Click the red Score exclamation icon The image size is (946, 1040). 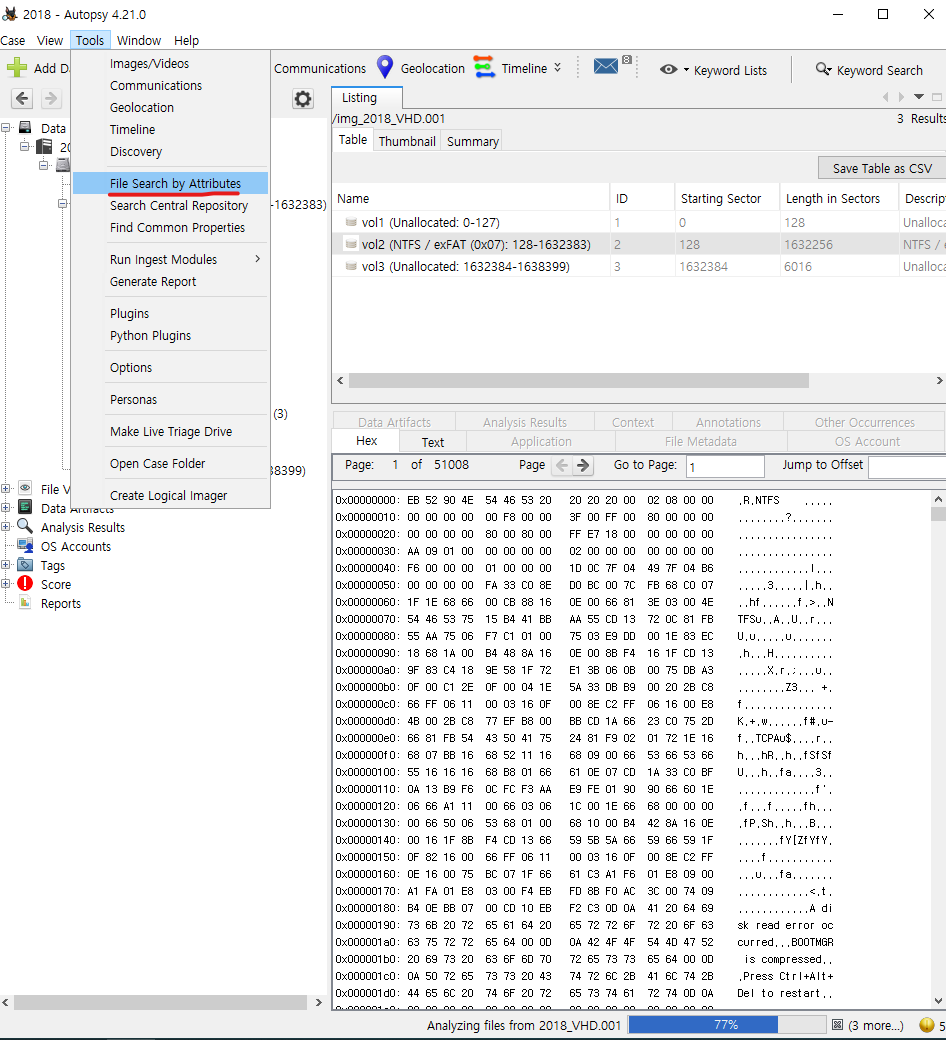coord(25,584)
